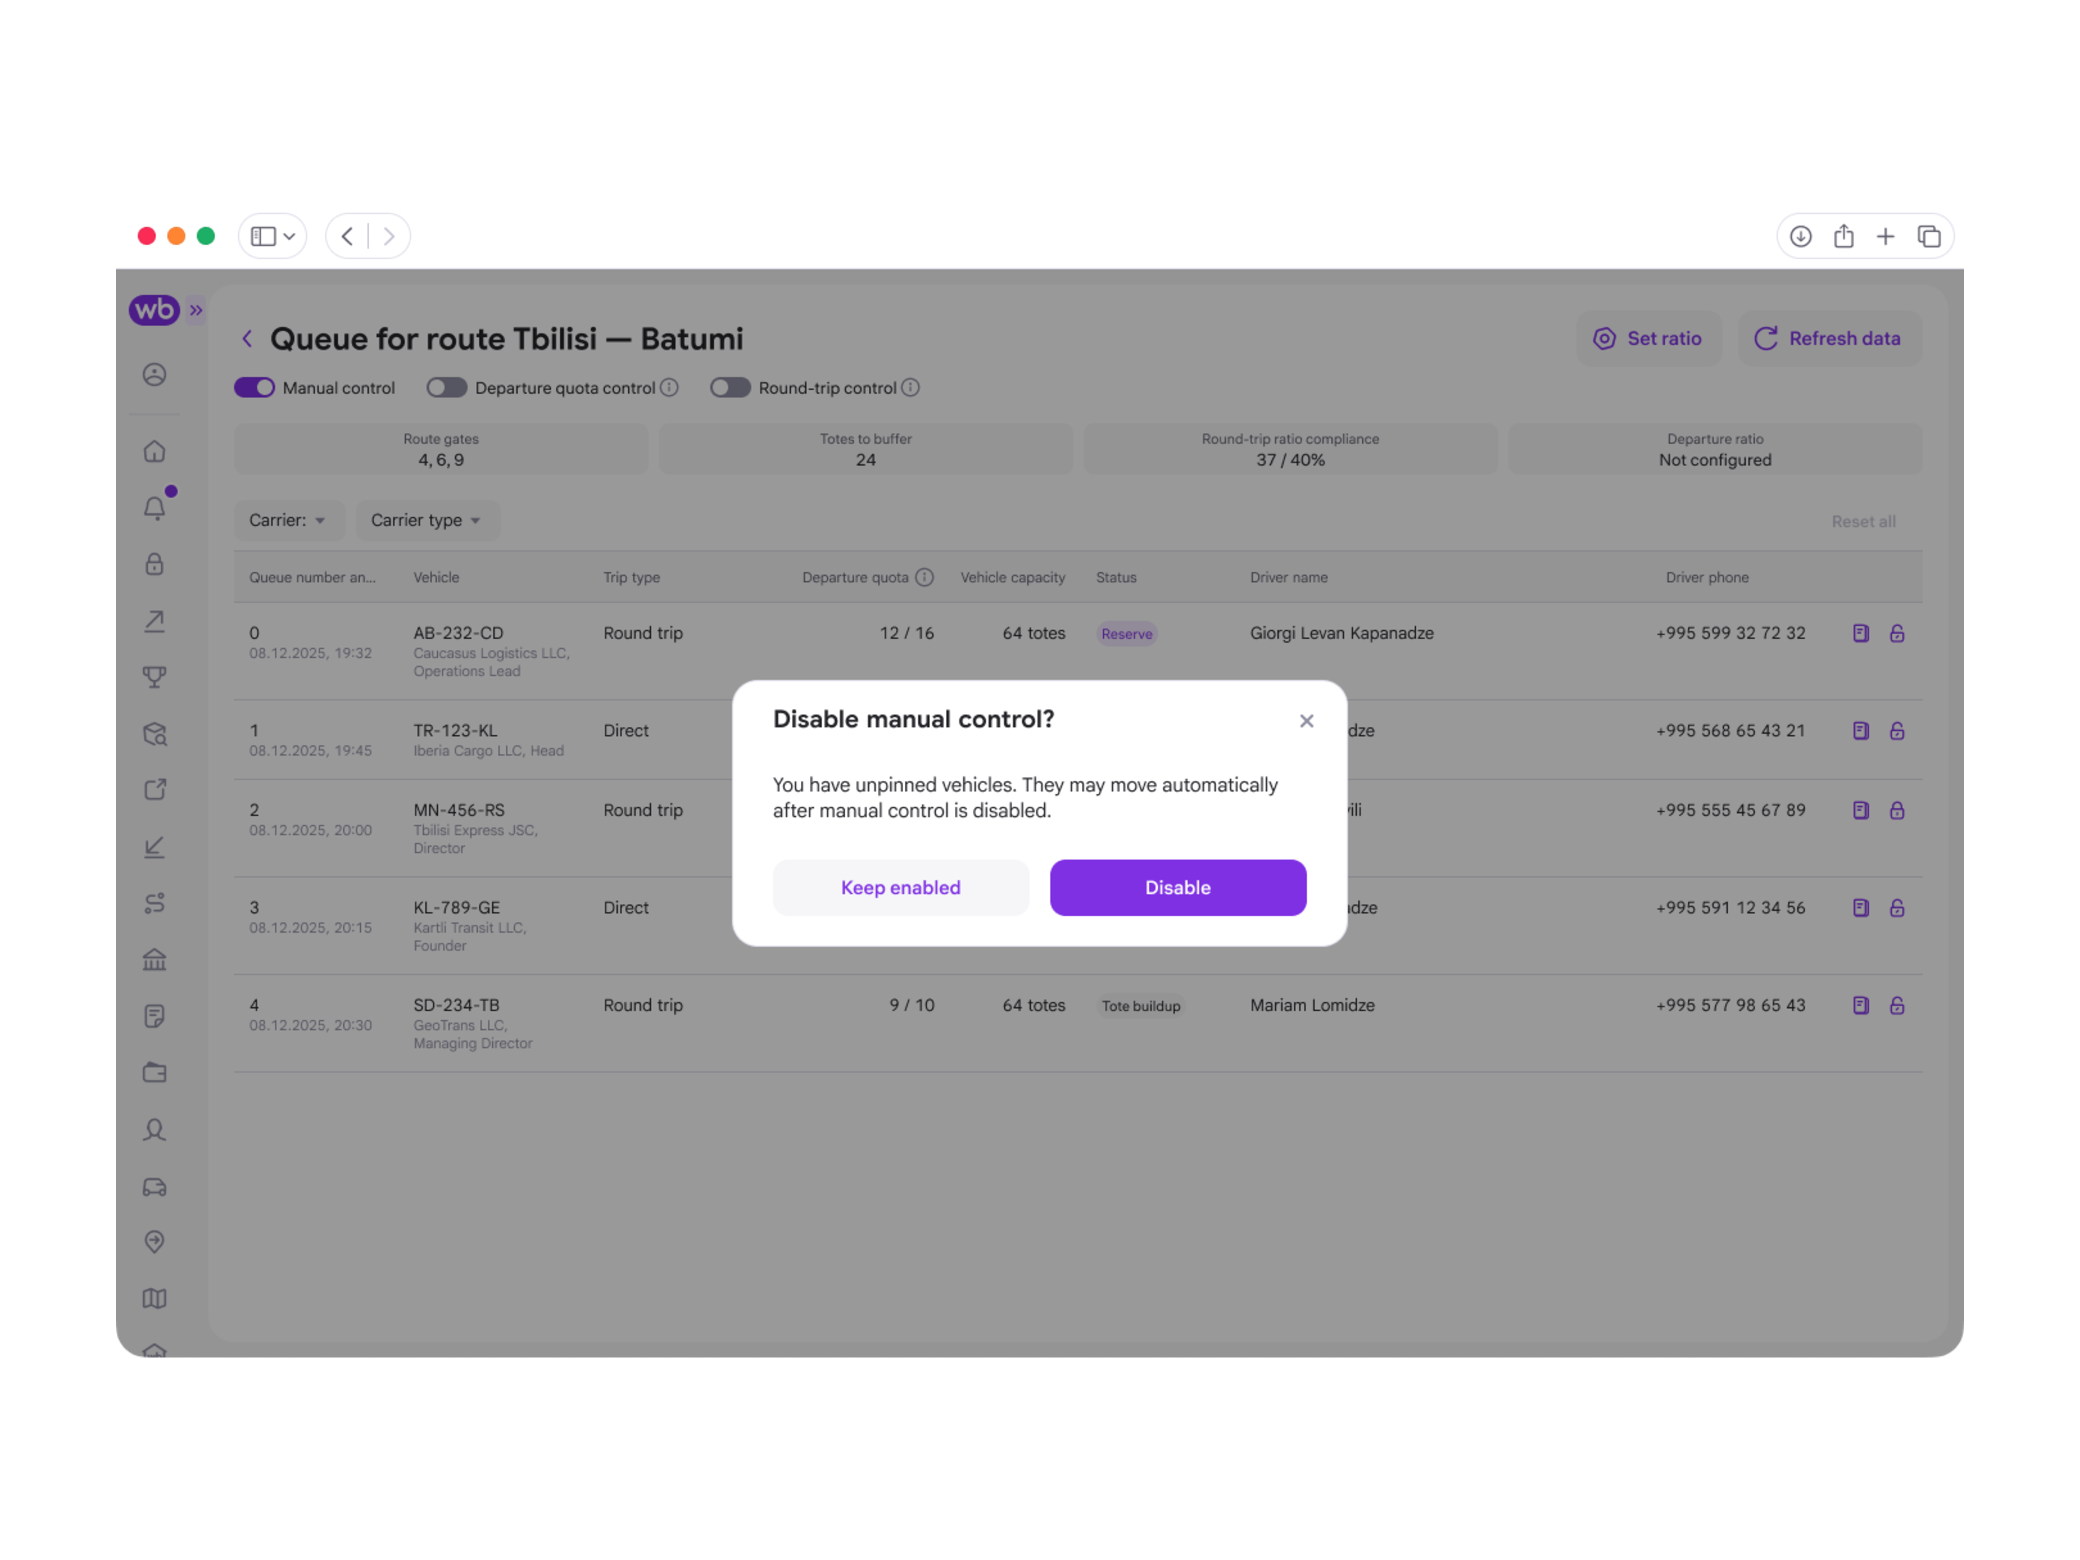
Task: Open the trophy icon in sidebar
Action: pyautogui.click(x=154, y=677)
